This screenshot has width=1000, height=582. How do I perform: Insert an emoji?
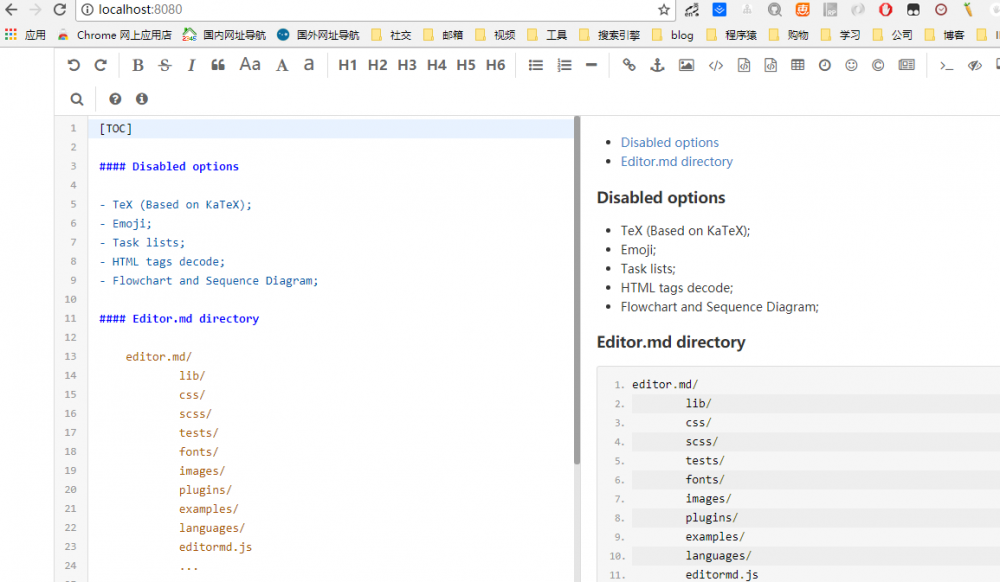point(850,64)
